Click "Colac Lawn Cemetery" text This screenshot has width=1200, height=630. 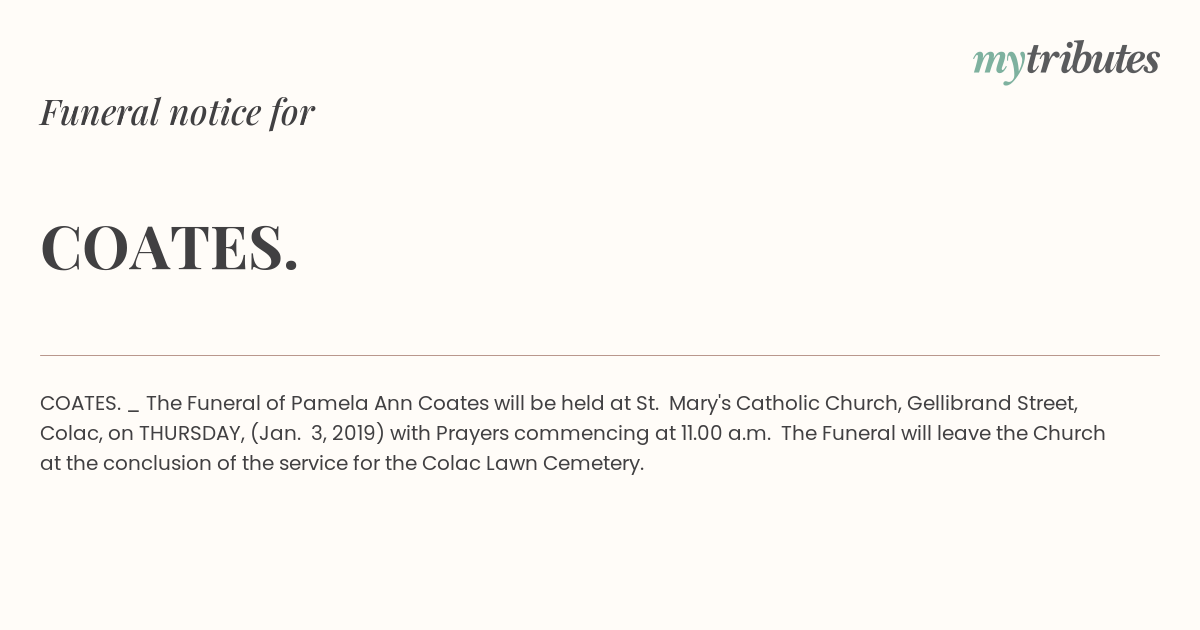(532, 463)
